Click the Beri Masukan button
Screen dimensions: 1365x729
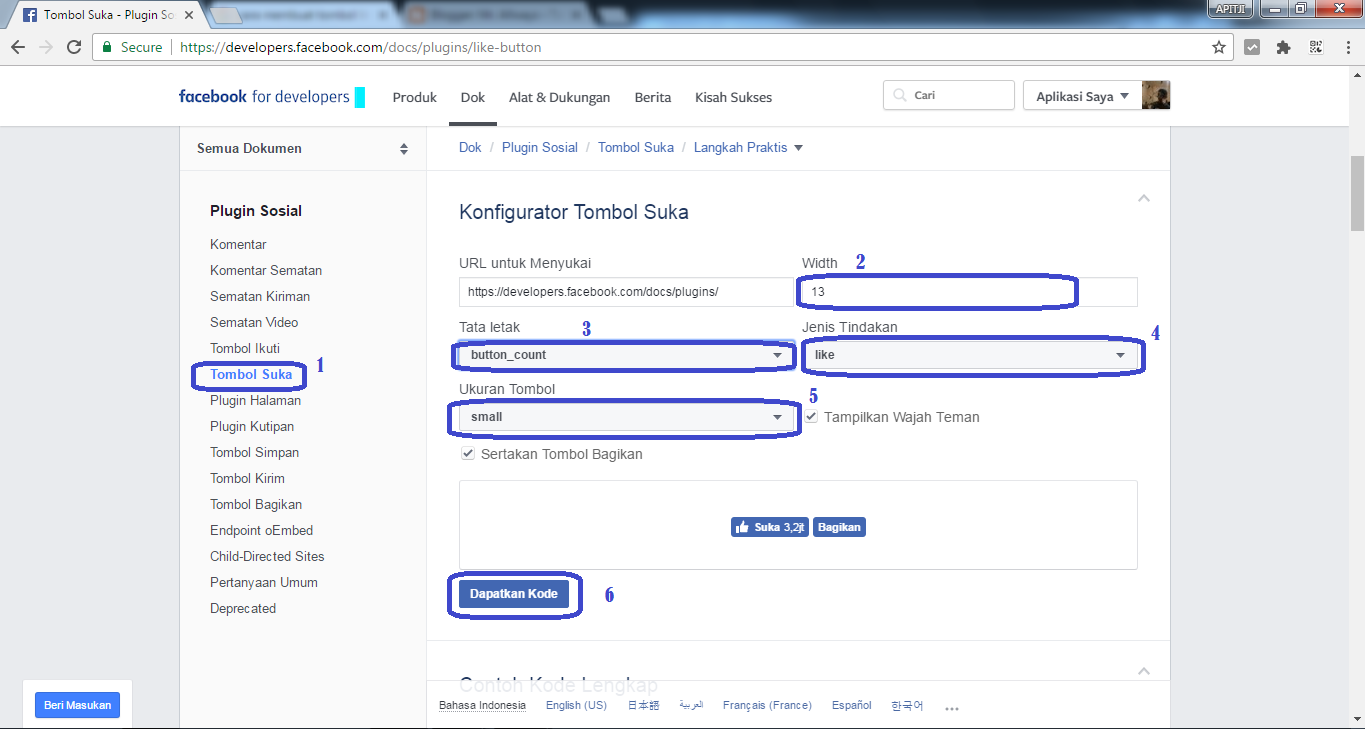[77, 705]
